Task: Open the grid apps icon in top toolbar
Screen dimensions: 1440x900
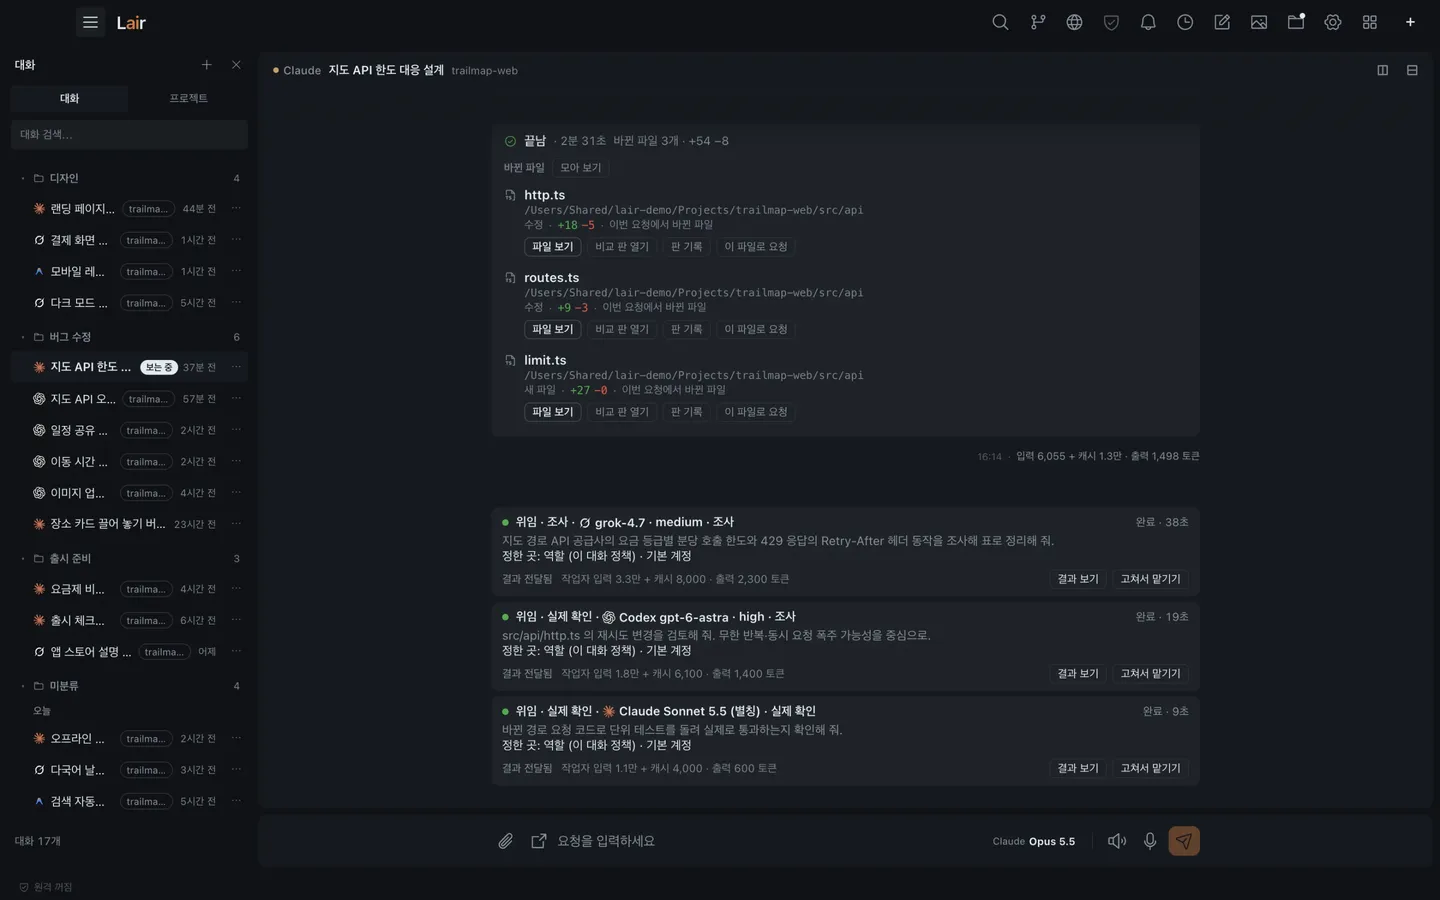Action: click(x=1370, y=22)
